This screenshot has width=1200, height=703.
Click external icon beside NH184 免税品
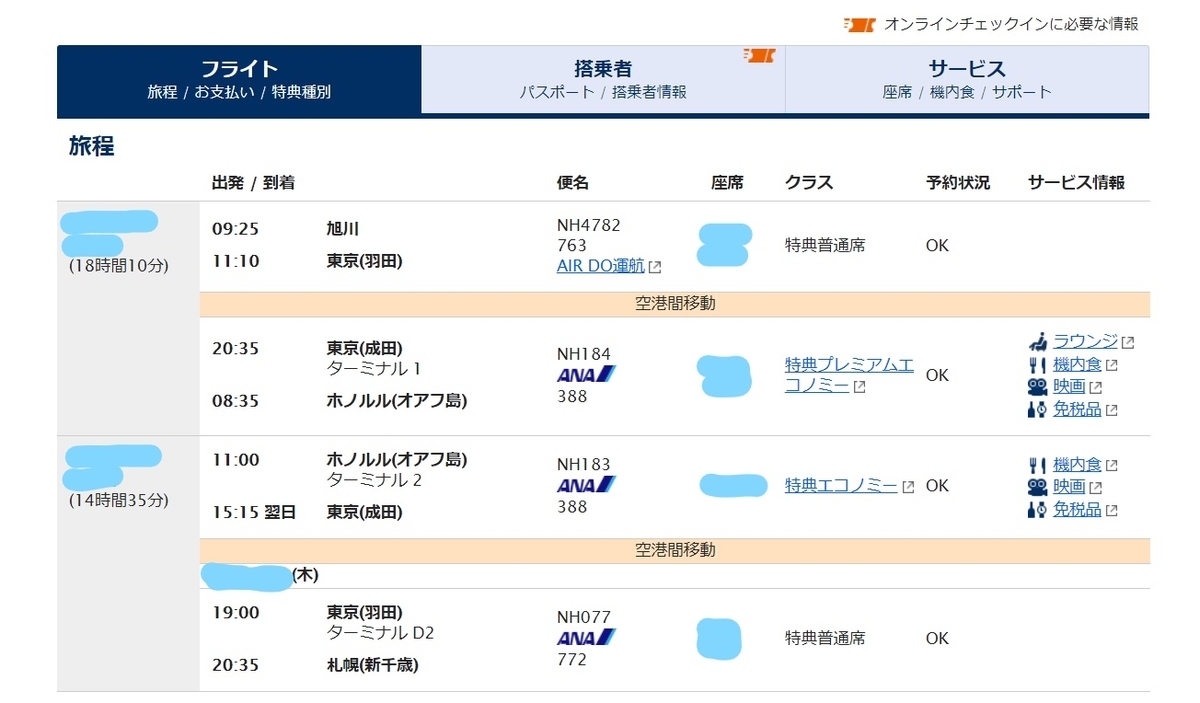coord(1112,410)
